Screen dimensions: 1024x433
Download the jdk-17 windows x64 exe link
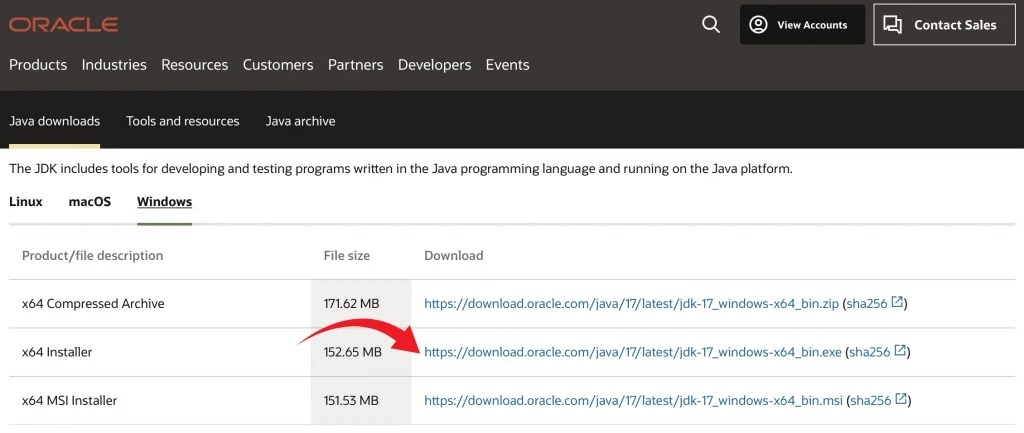(x=633, y=352)
